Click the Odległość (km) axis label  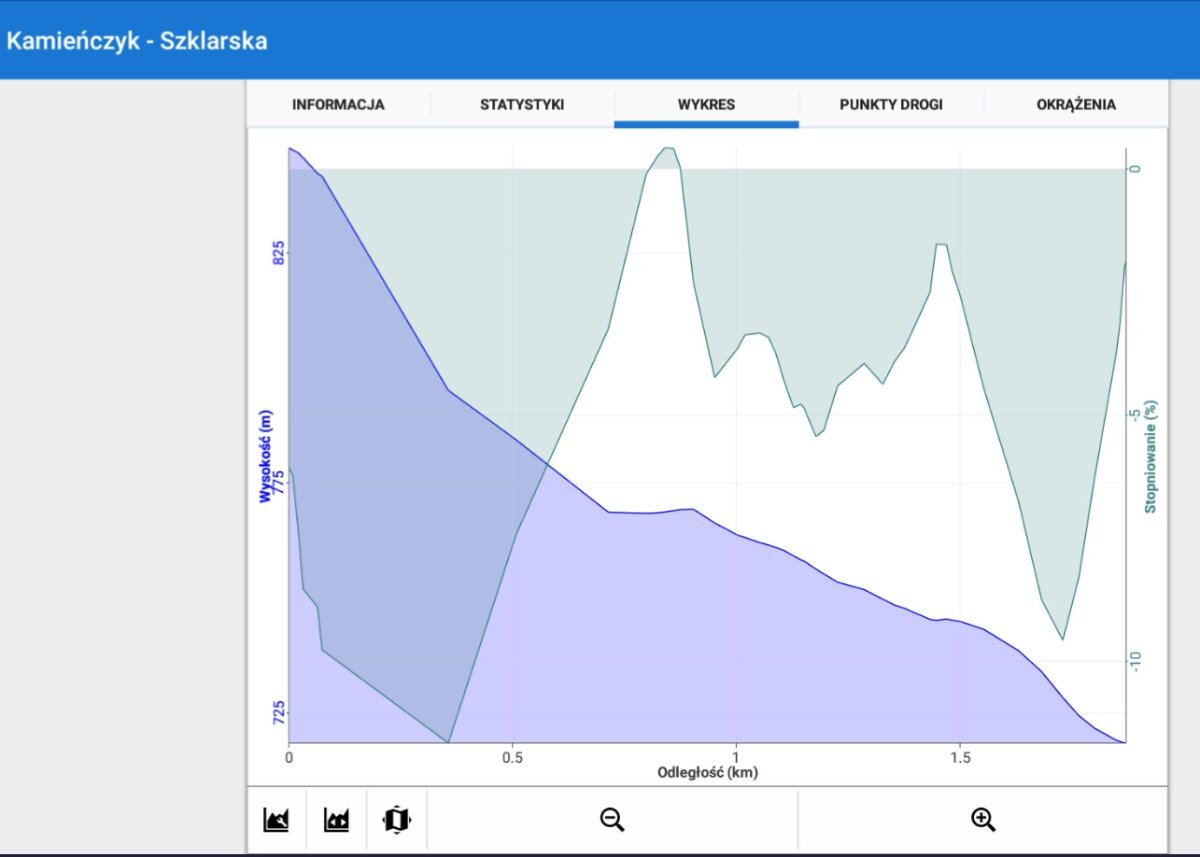click(706, 773)
